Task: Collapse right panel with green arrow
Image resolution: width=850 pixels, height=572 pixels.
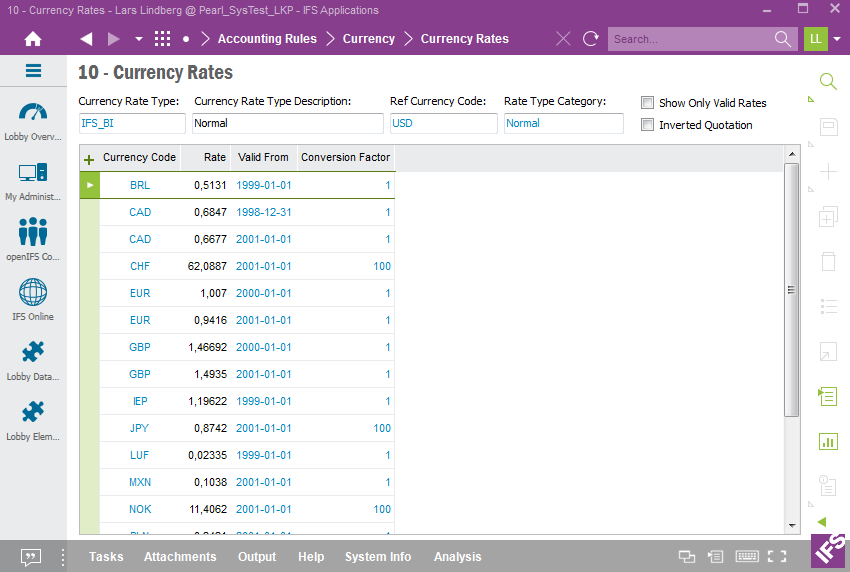Action: tap(822, 522)
